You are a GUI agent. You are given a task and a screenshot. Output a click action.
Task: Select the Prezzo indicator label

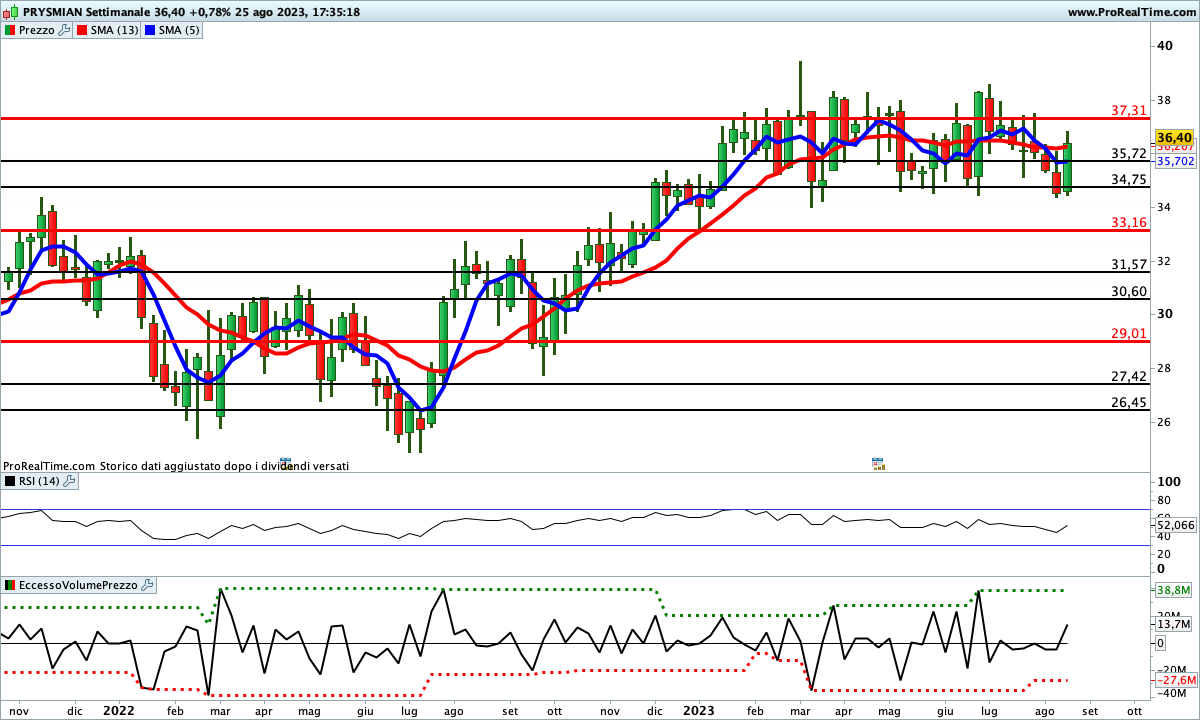(x=37, y=30)
